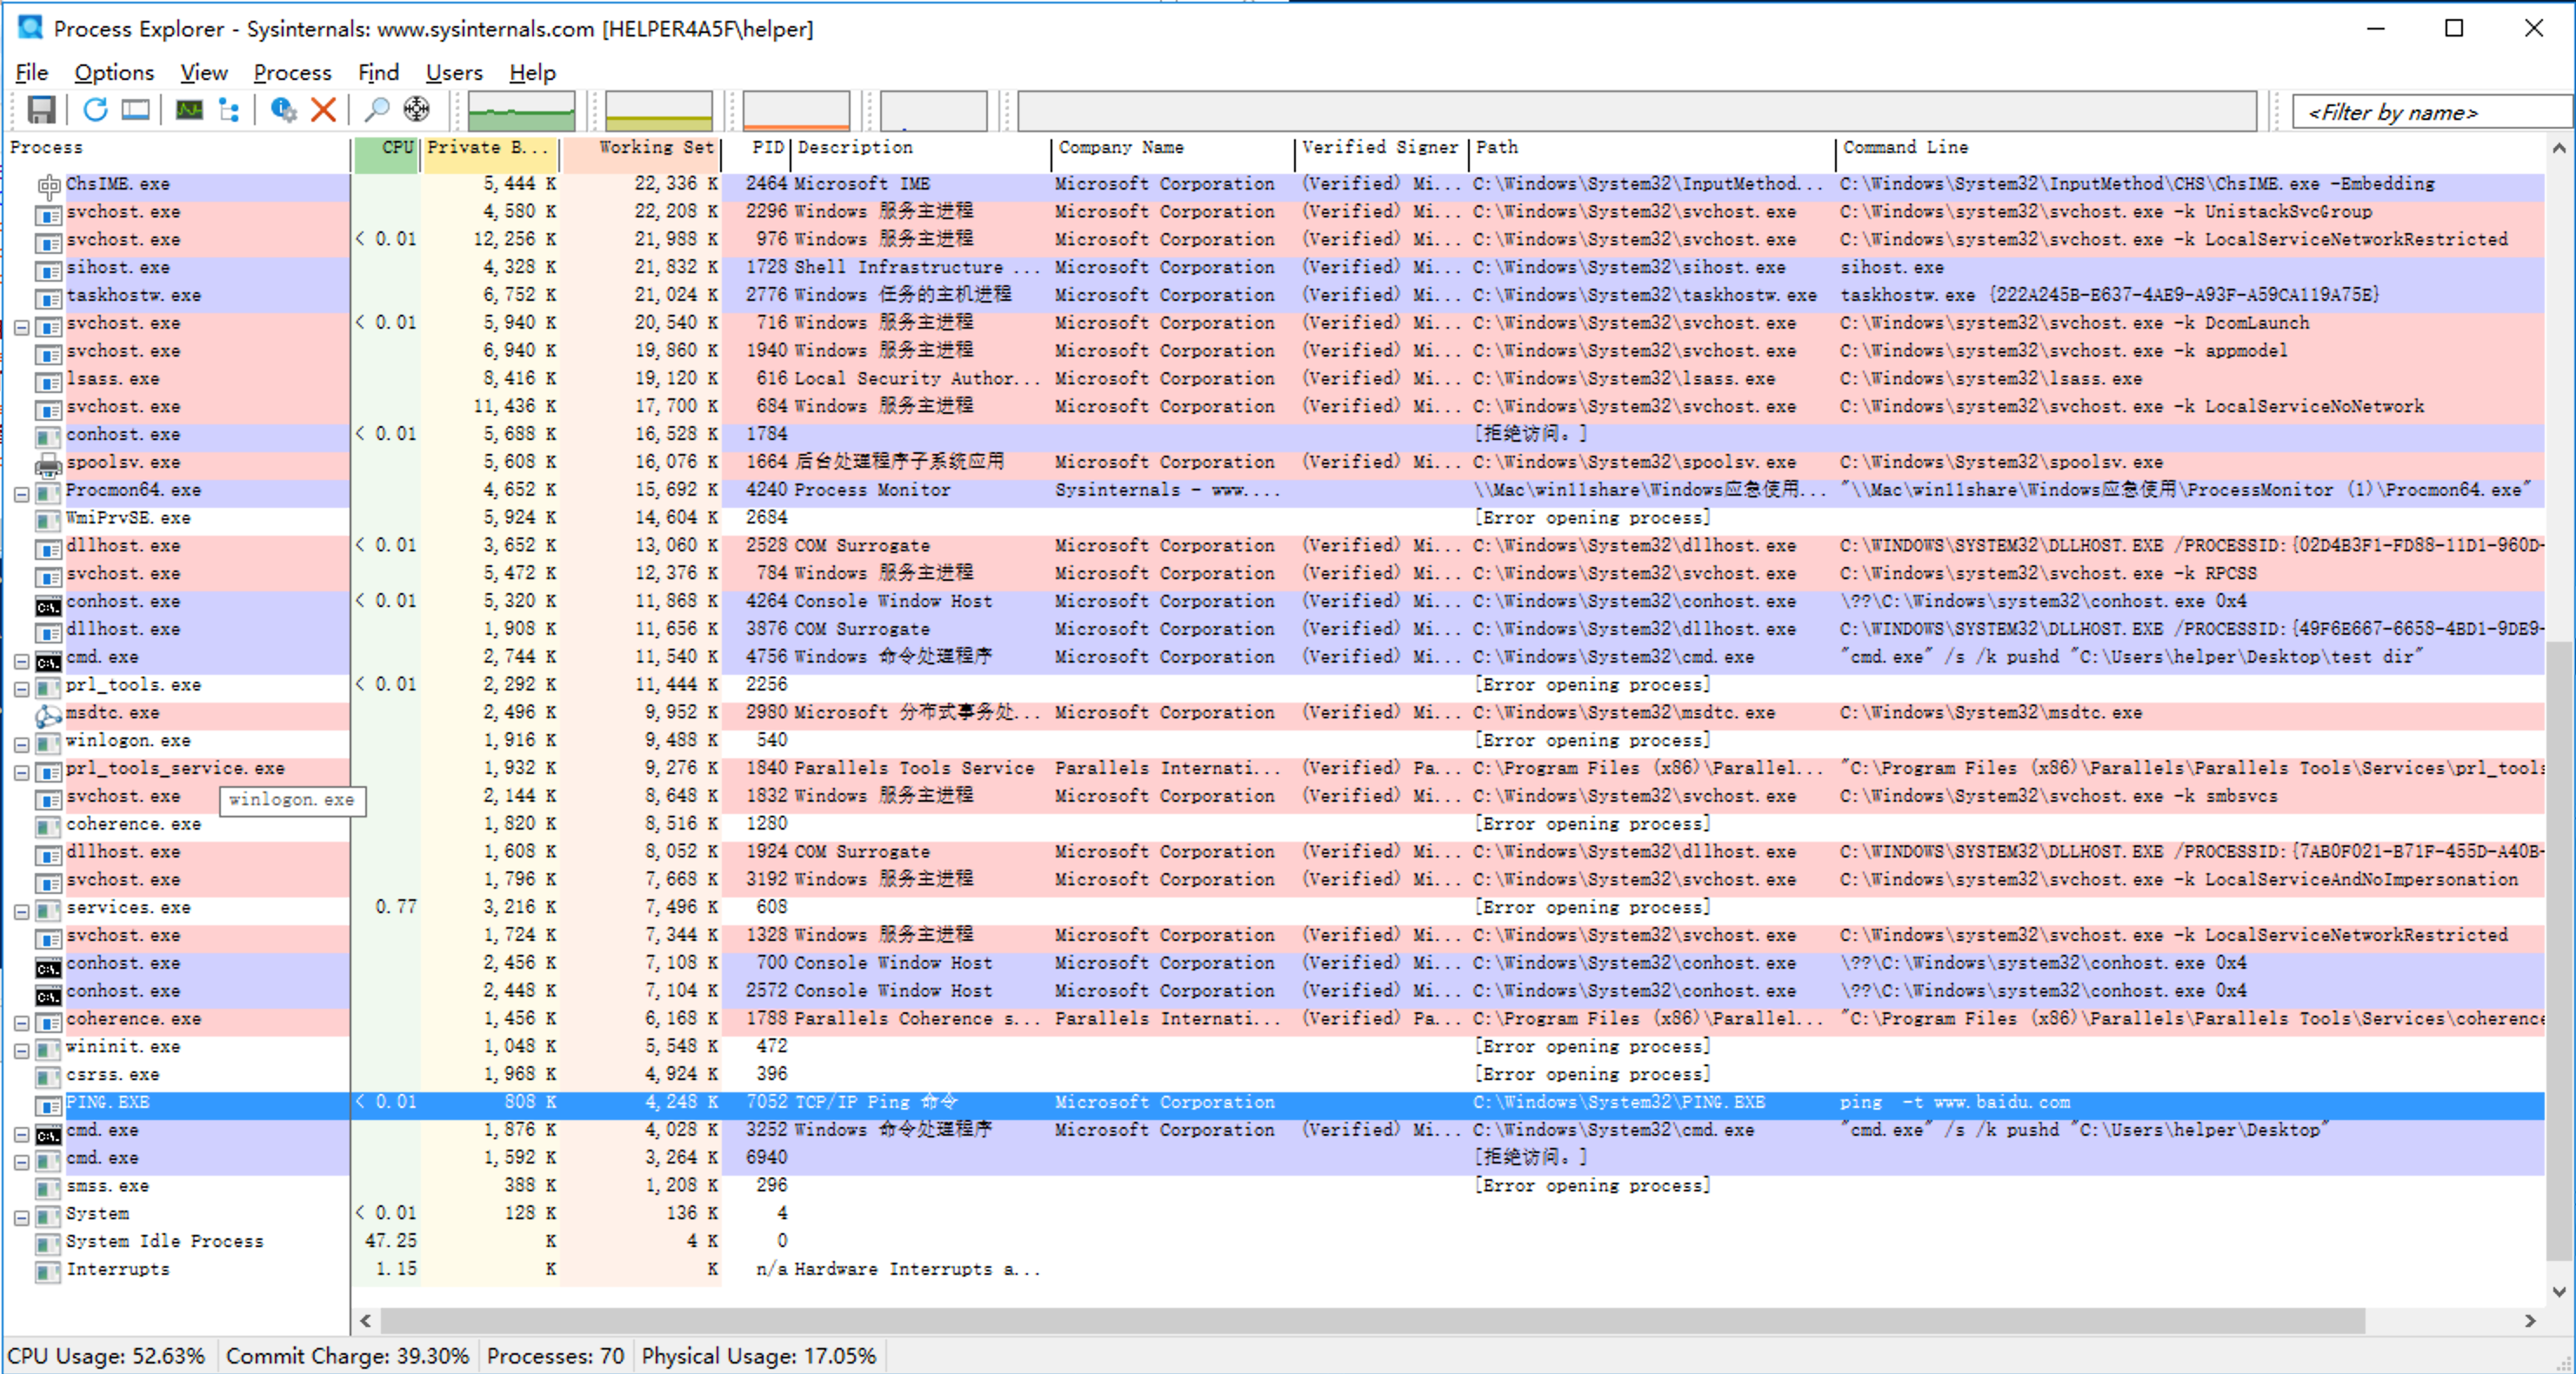Collapse the wininit.exe tree node
This screenshot has width=2576, height=1374.
coord(21,1051)
